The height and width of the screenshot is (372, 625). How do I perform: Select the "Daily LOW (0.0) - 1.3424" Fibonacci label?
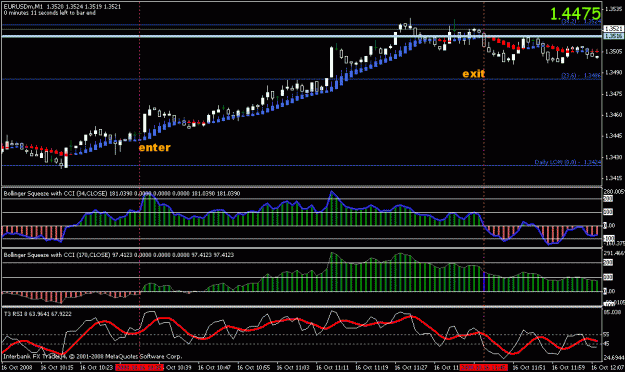click(568, 162)
